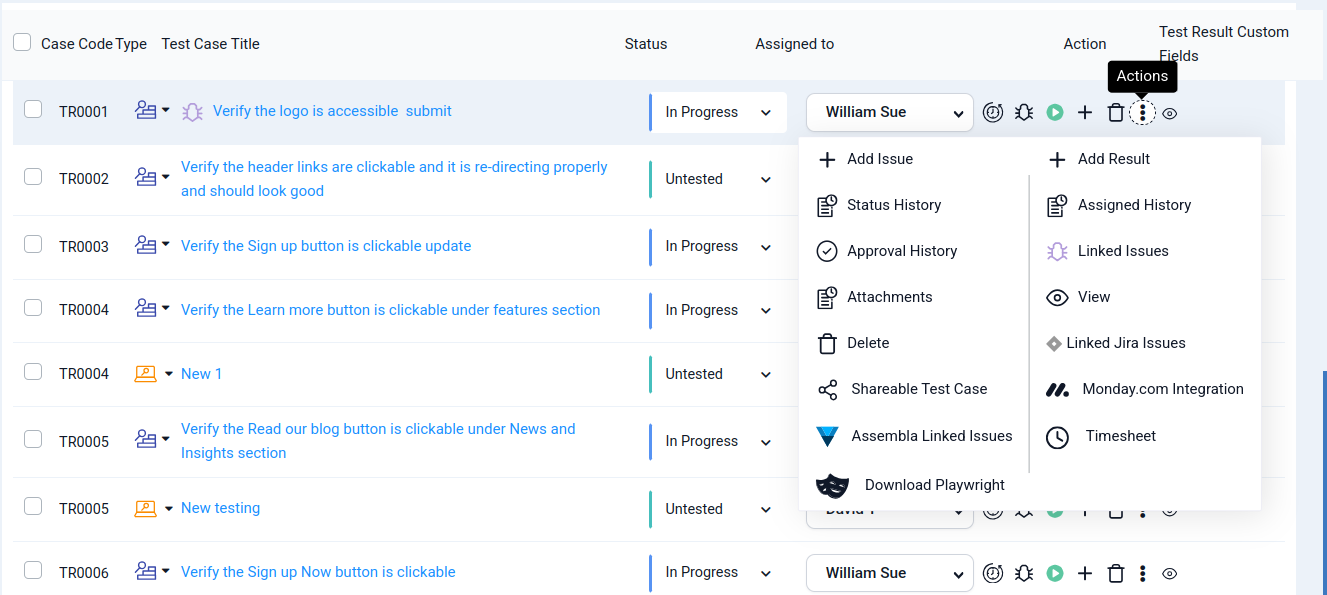
Task: Click the green run button in the TR0001 row
Action: click(1055, 113)
